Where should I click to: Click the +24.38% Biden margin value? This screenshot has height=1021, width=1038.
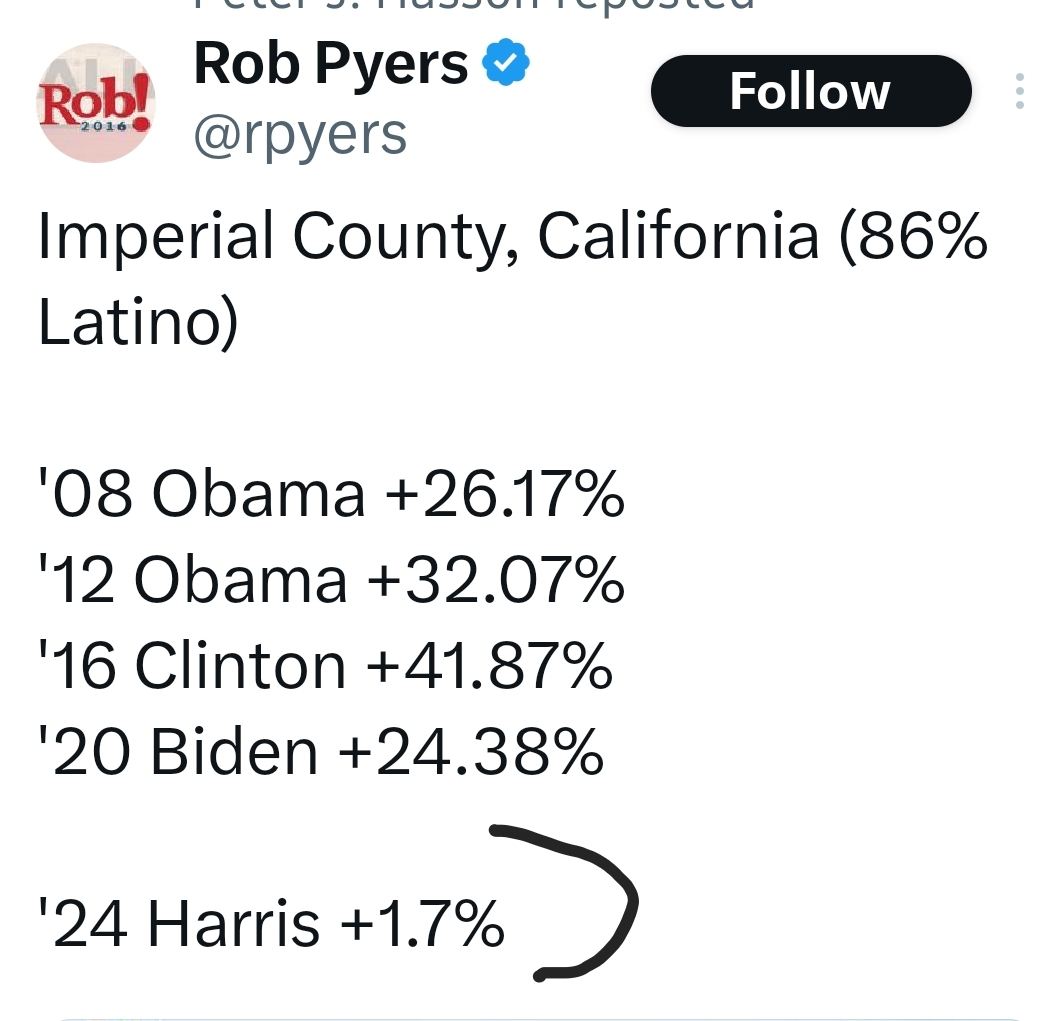471,752
